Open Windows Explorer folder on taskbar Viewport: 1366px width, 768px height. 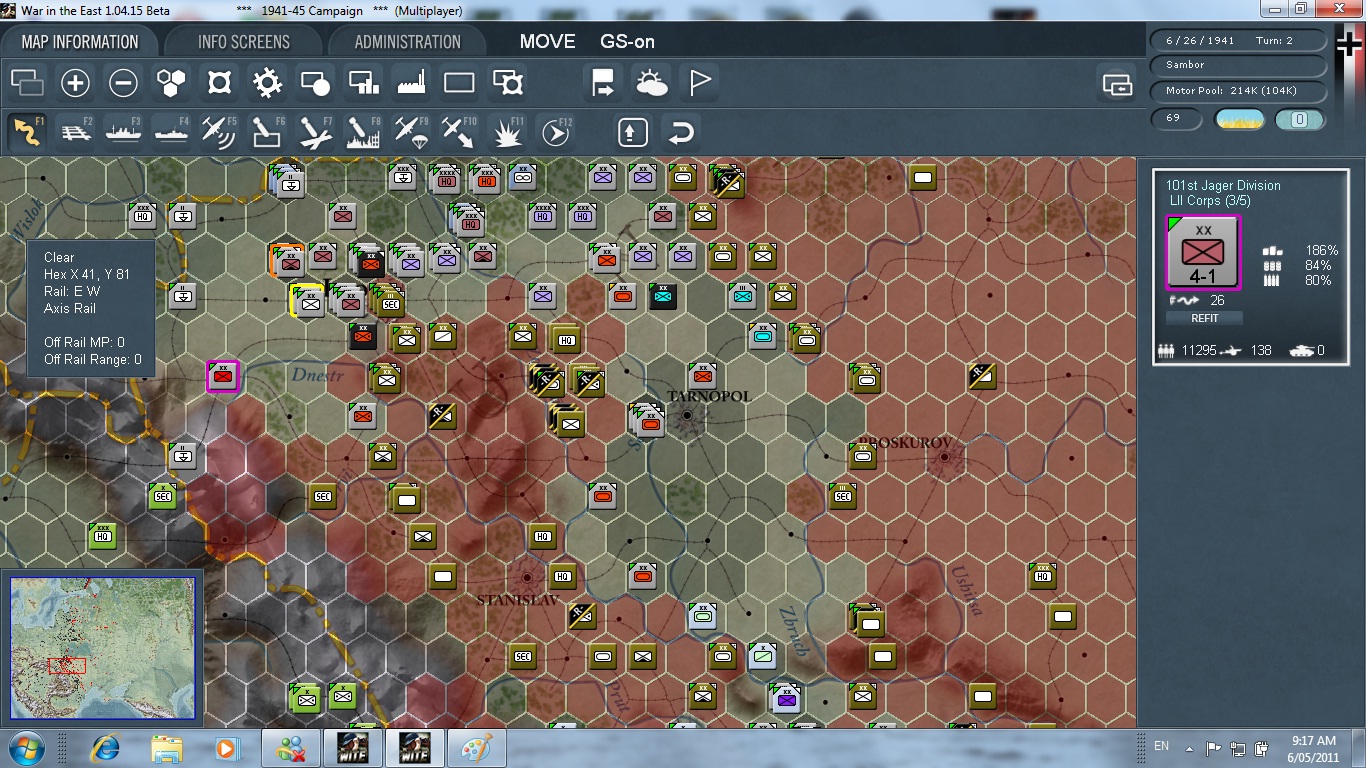tap(166, 748)
